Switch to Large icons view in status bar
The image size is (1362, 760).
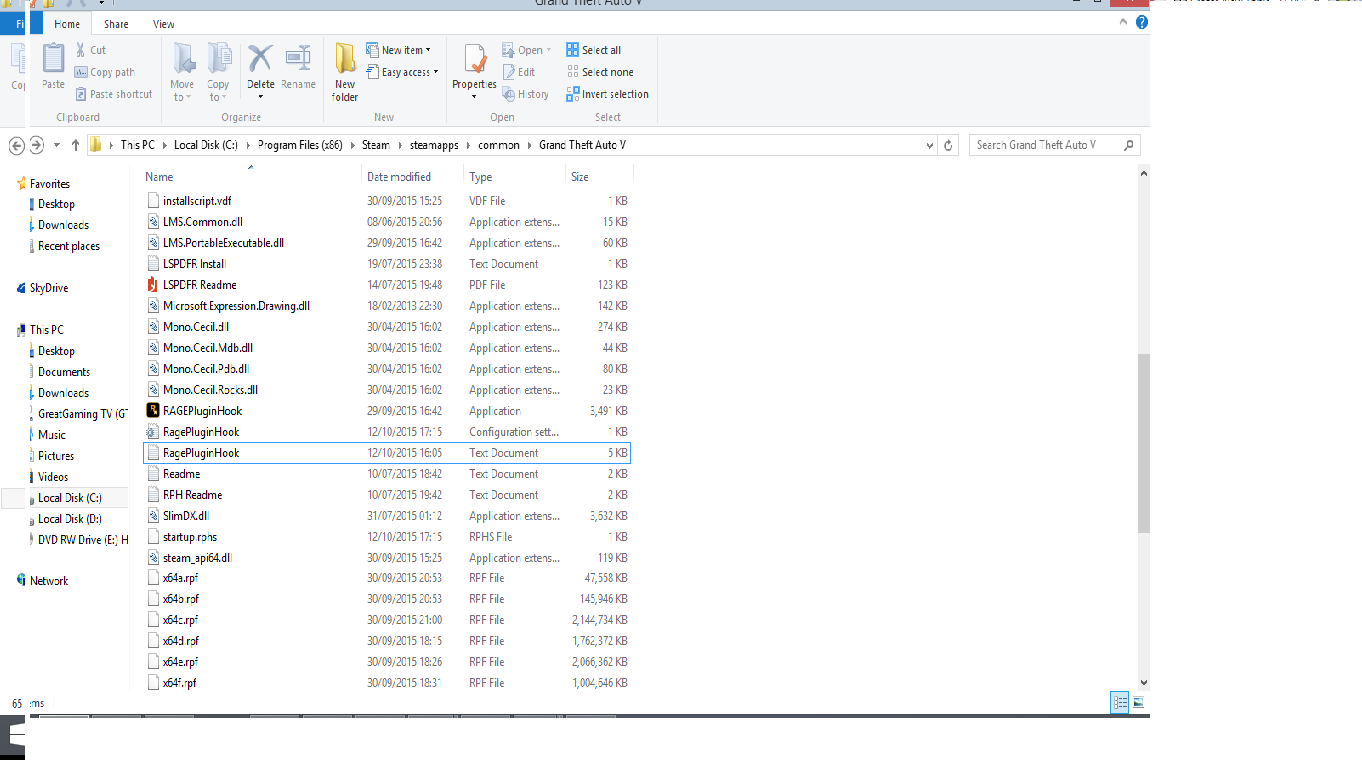coord(1137,703)
